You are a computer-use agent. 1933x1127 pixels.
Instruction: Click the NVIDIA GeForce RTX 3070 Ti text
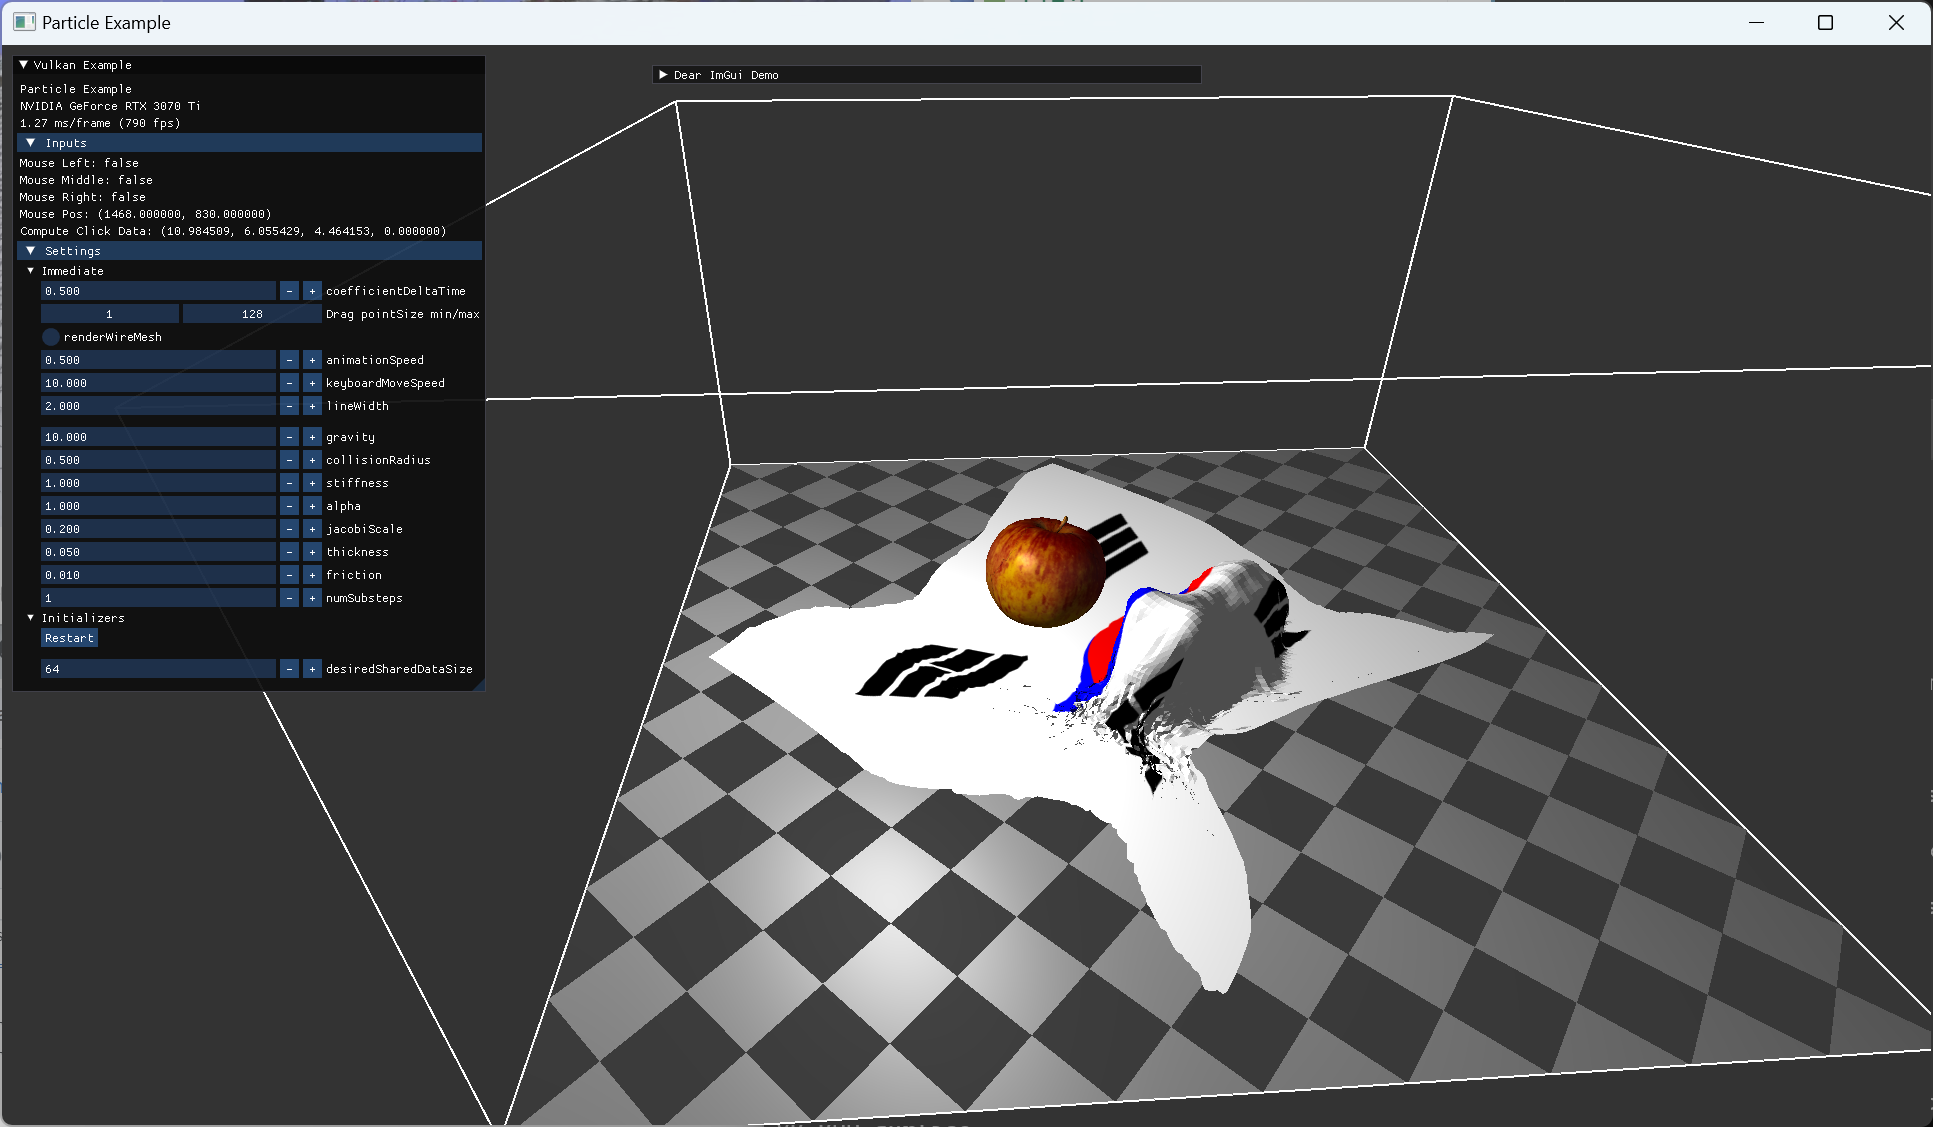pyautogui.click(x=110, y=106)
